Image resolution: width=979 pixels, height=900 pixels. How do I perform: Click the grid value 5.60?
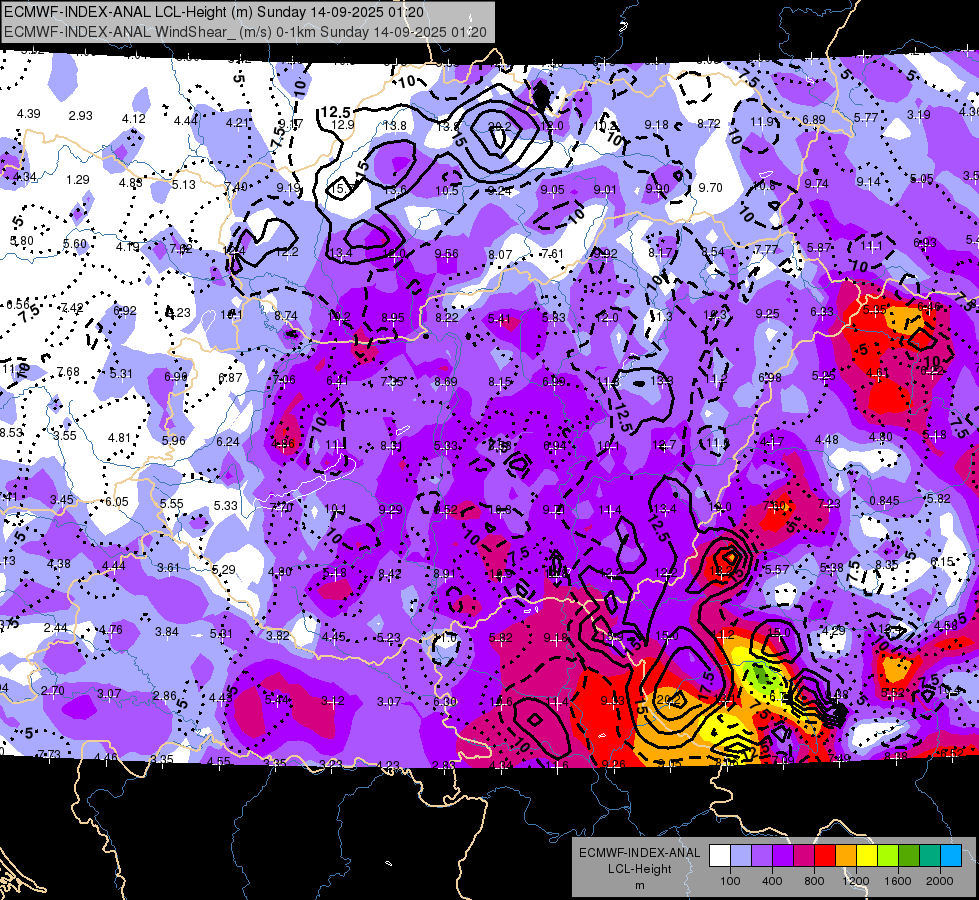(75, 244)
